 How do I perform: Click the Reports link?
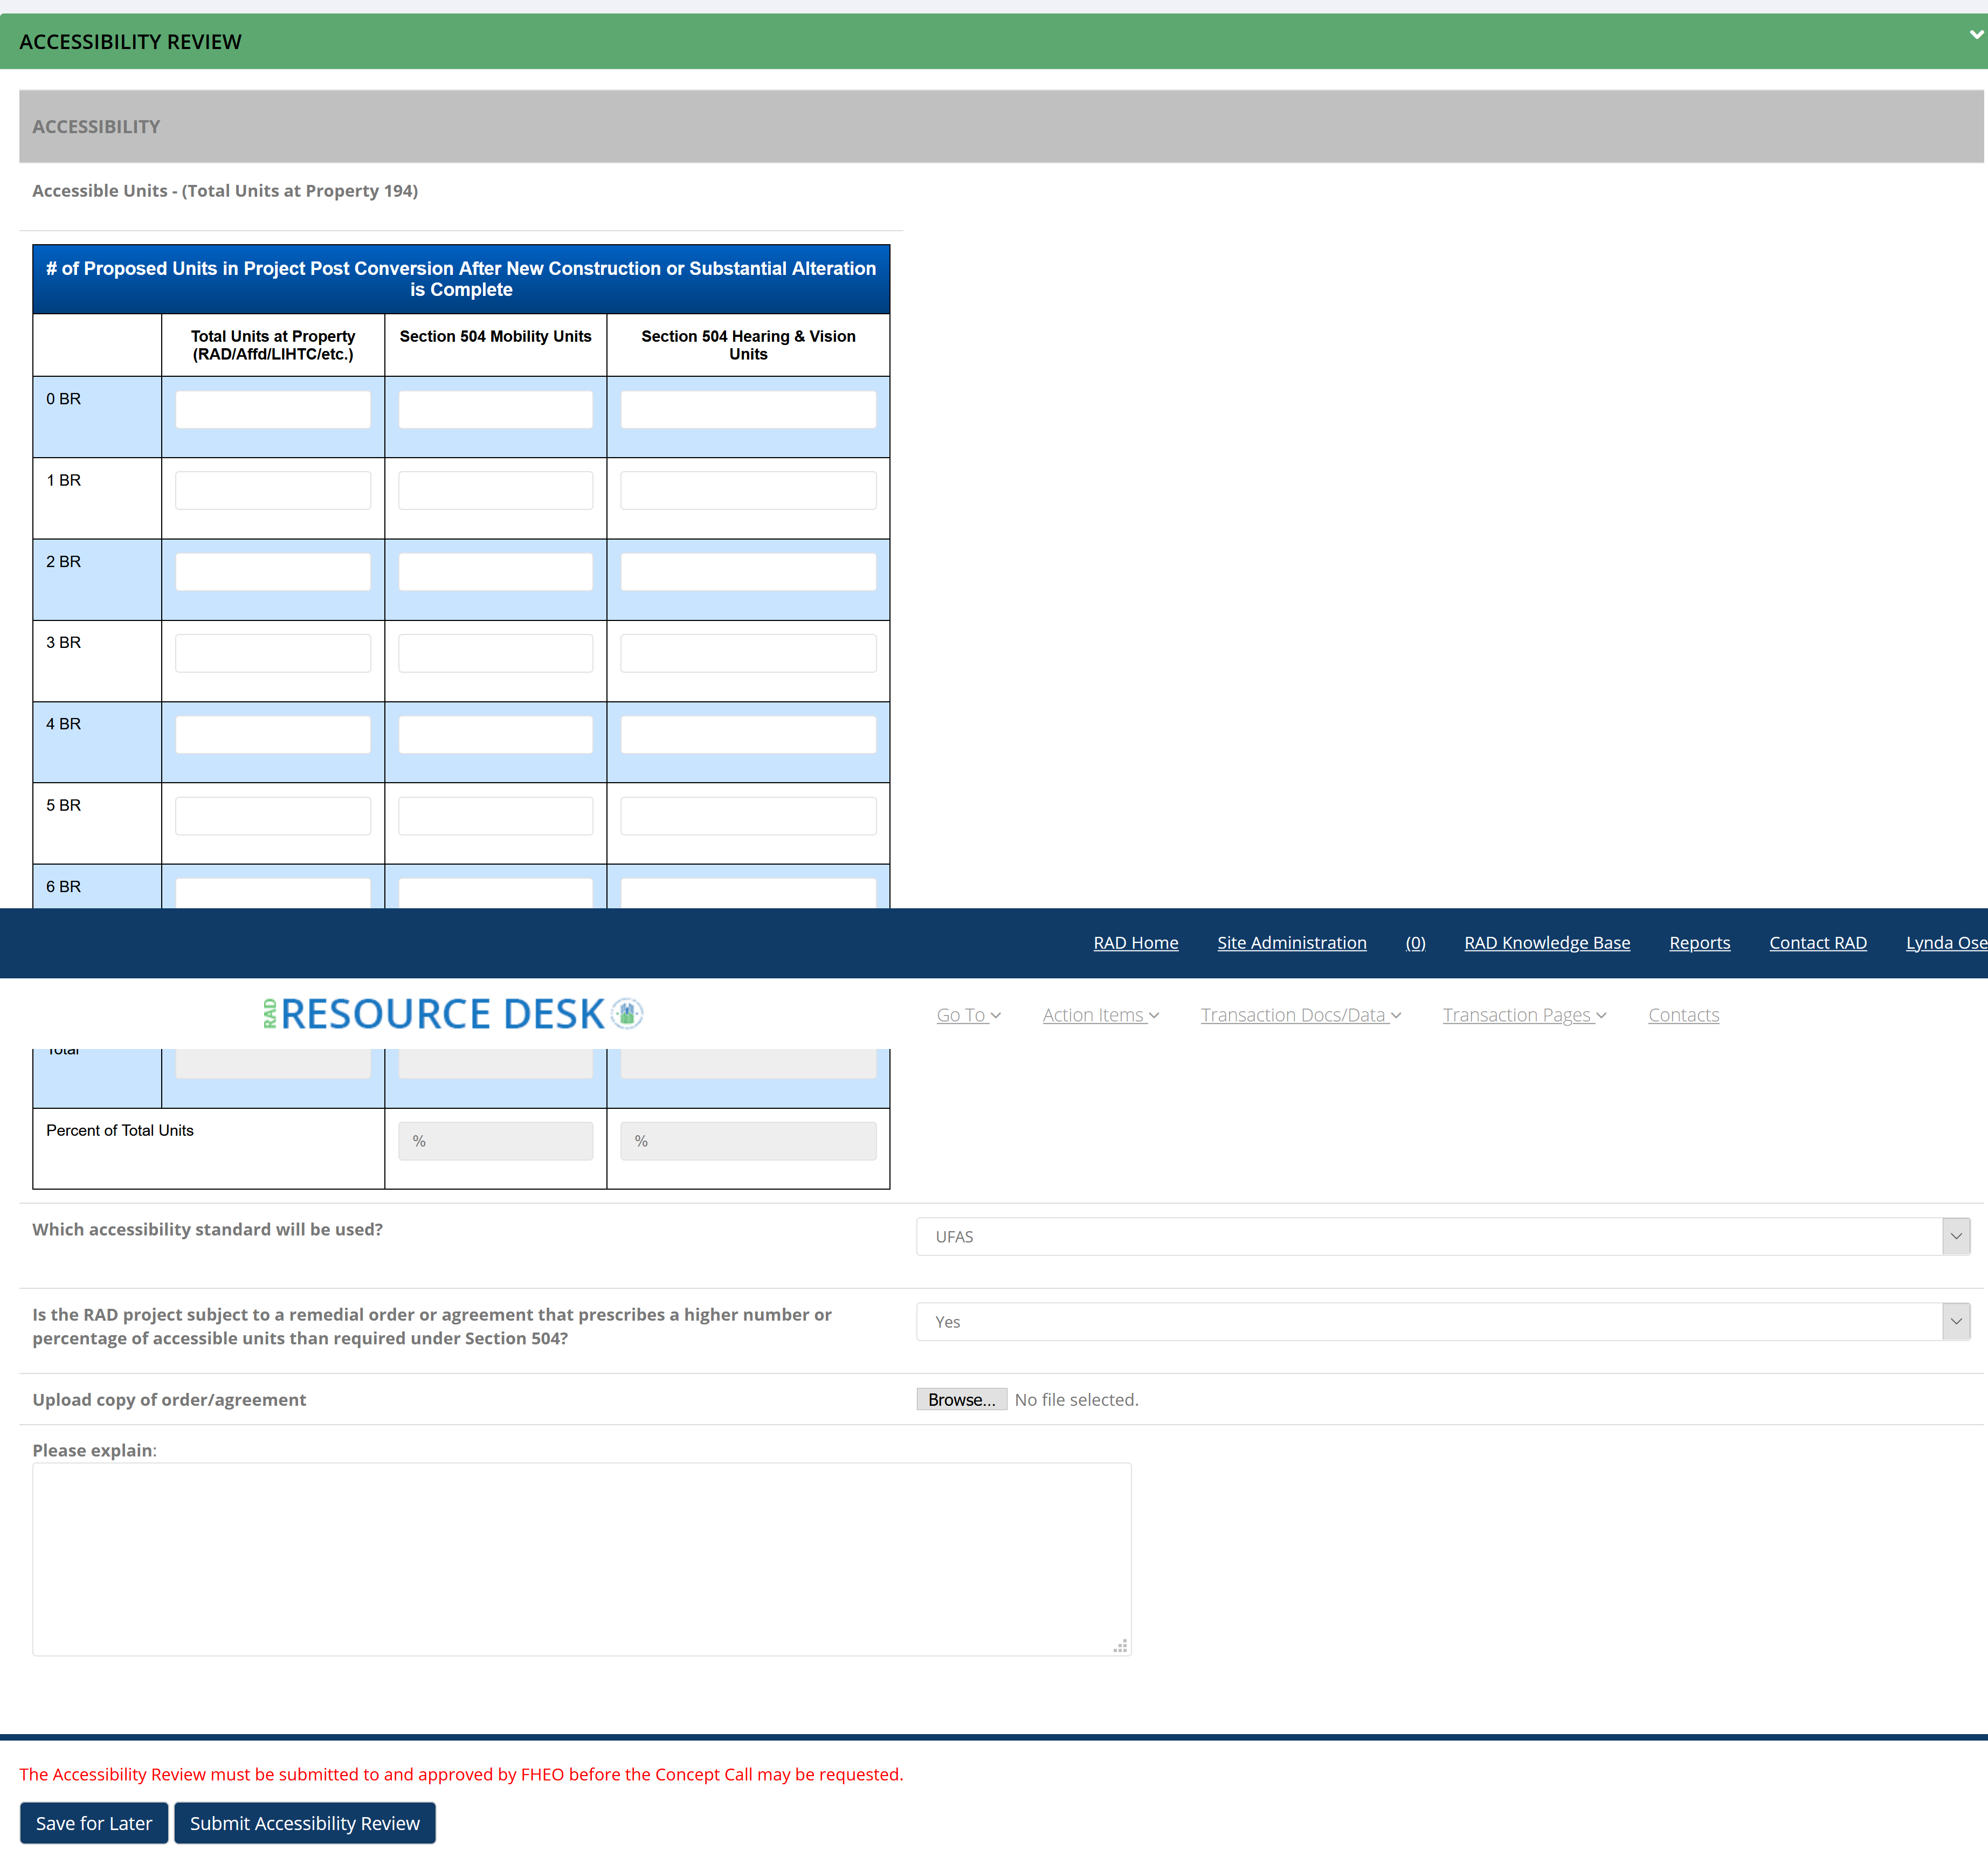coord(1699,943)
